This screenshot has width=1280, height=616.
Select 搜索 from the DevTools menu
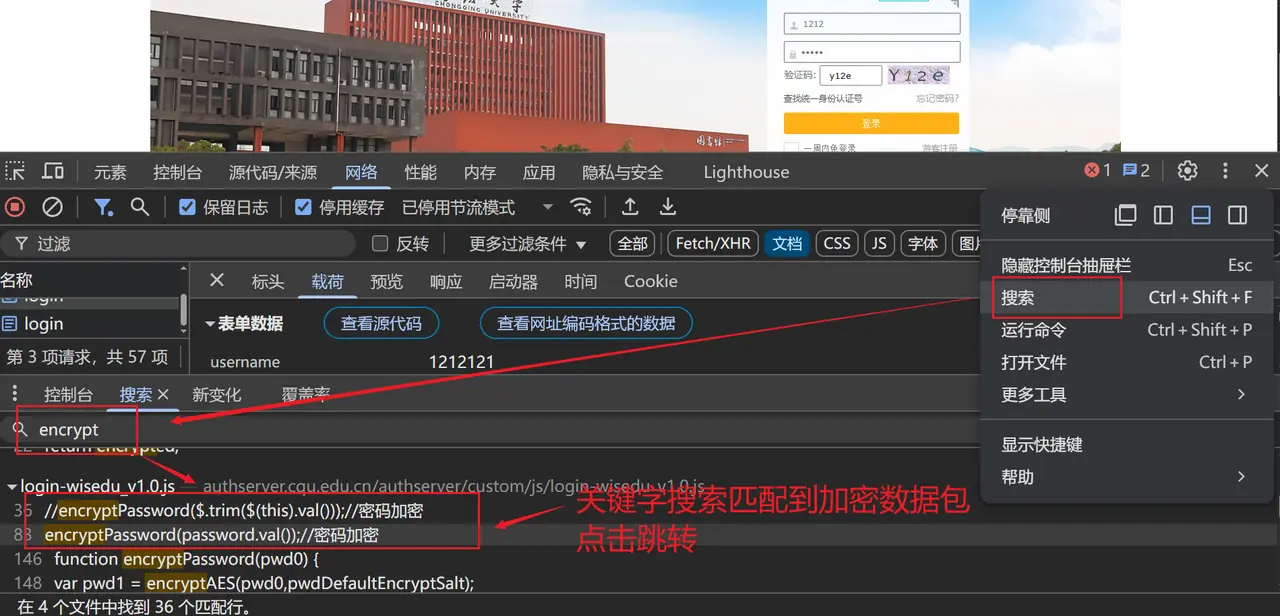coord(1018,298)
